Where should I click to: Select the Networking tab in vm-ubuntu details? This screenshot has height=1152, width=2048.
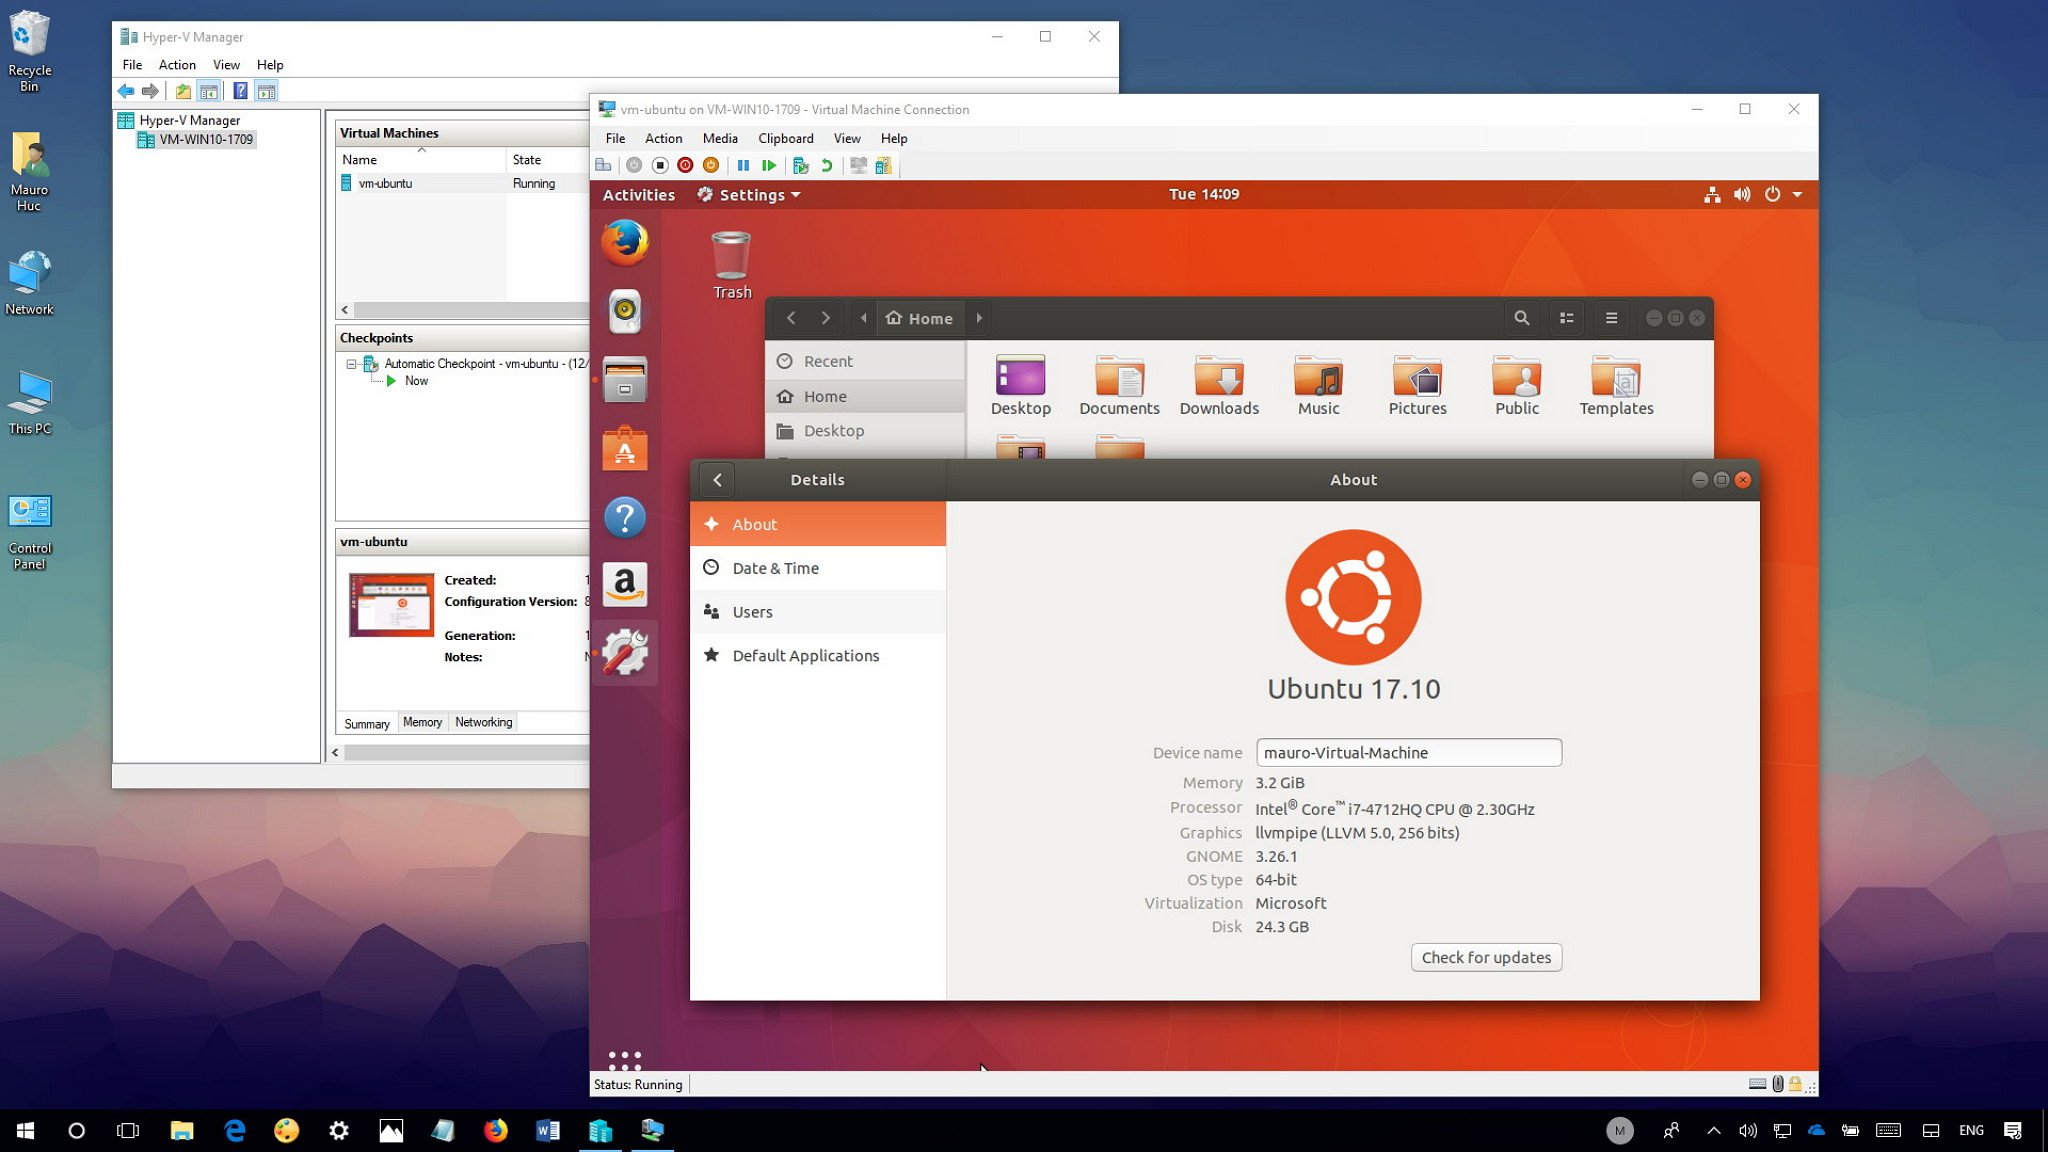[x=482, y=722]
